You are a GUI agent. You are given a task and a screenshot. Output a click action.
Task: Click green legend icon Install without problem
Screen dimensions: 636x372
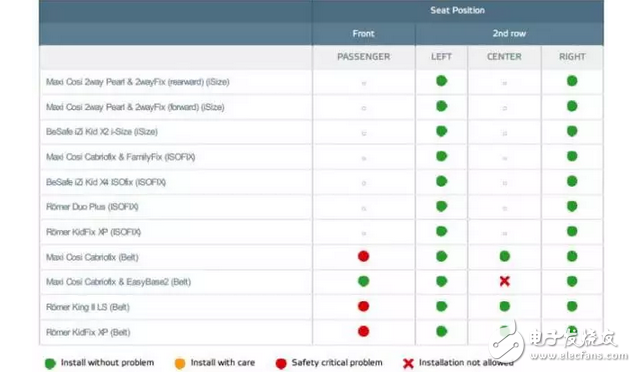[50, 363]
